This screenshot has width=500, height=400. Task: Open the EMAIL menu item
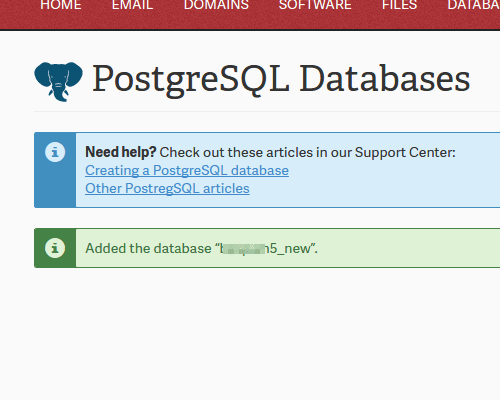point(132,5)
